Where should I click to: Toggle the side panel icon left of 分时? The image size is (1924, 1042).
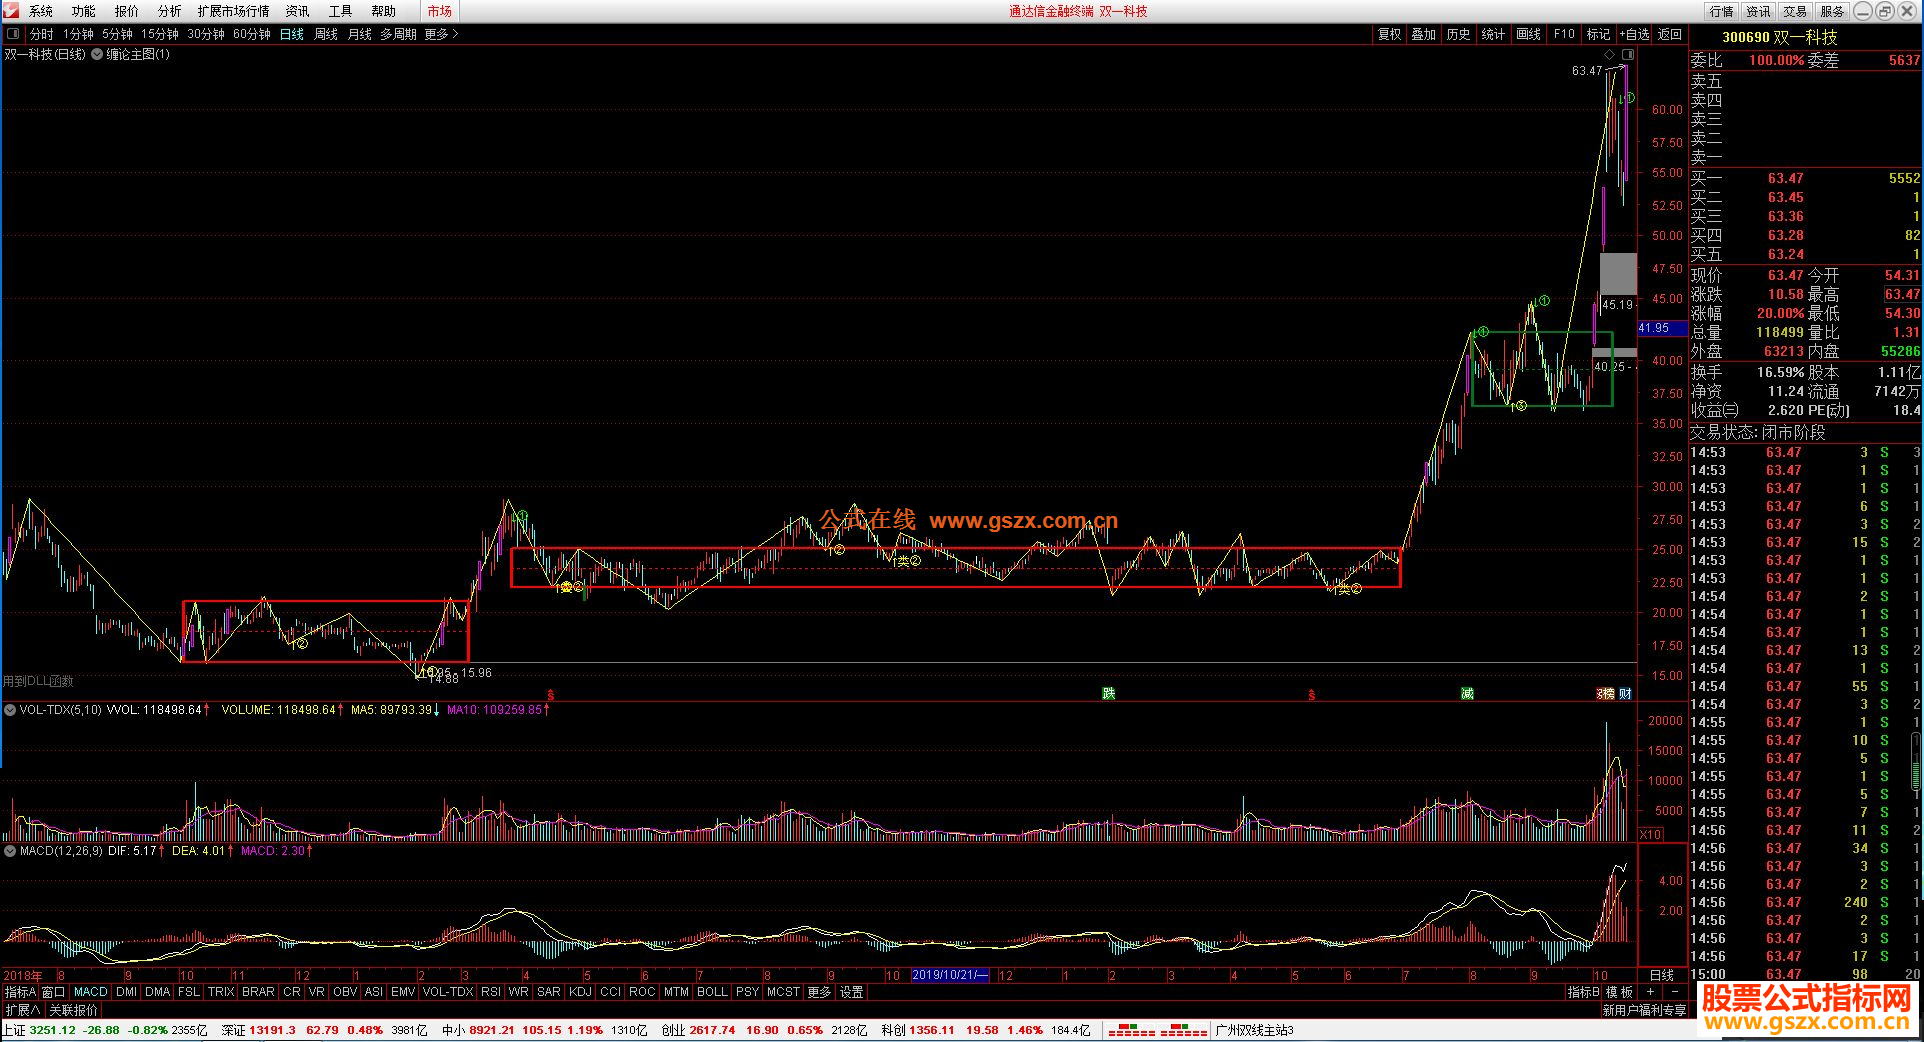click(x=13, y=34)
